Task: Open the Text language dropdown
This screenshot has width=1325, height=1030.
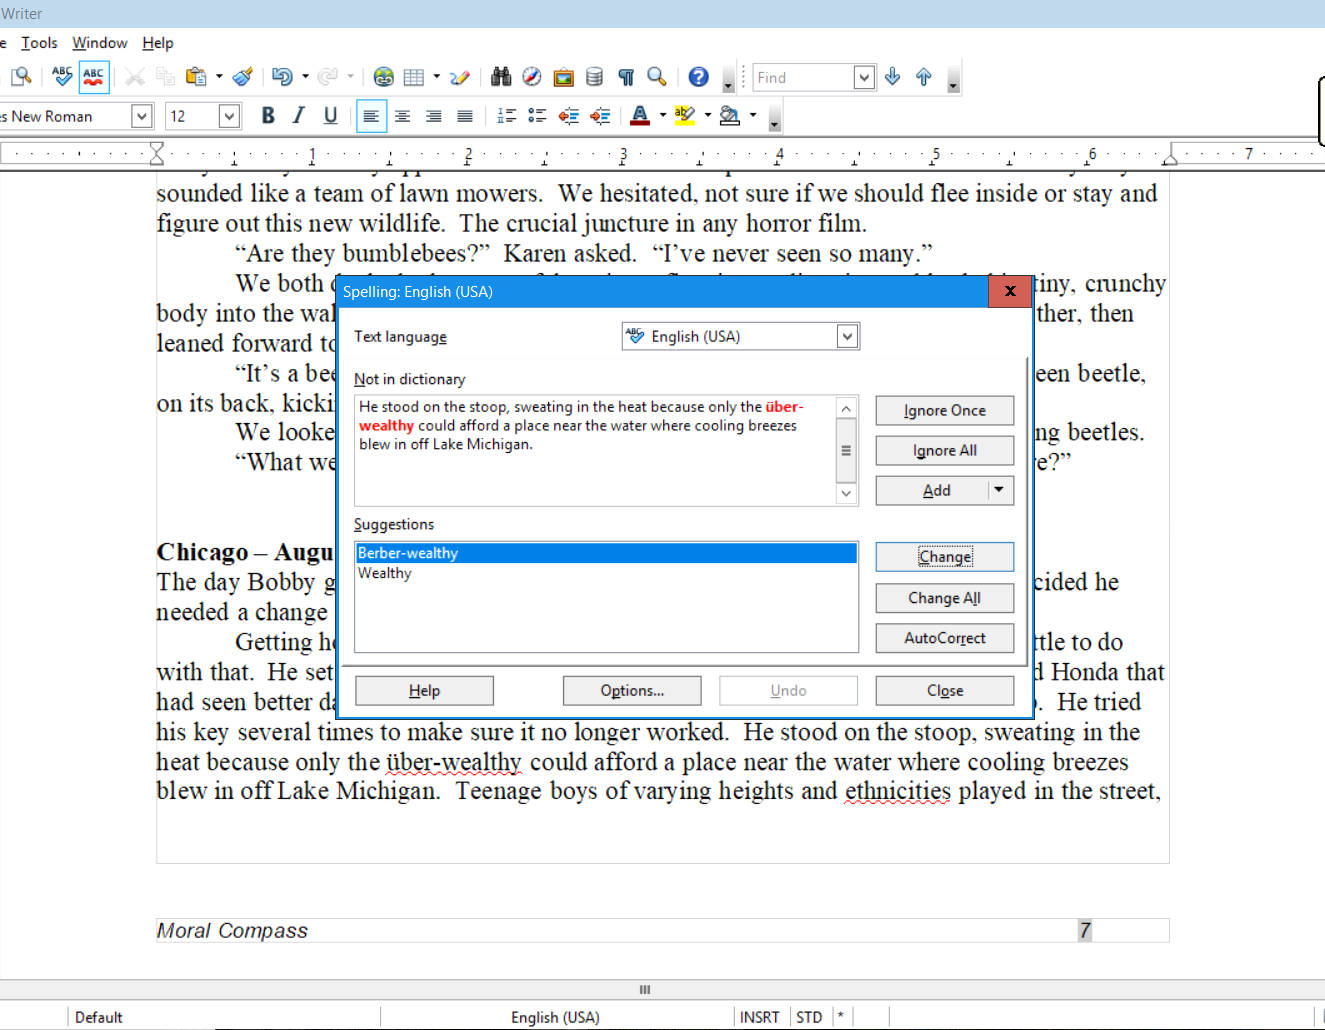Action: [846, 336]
